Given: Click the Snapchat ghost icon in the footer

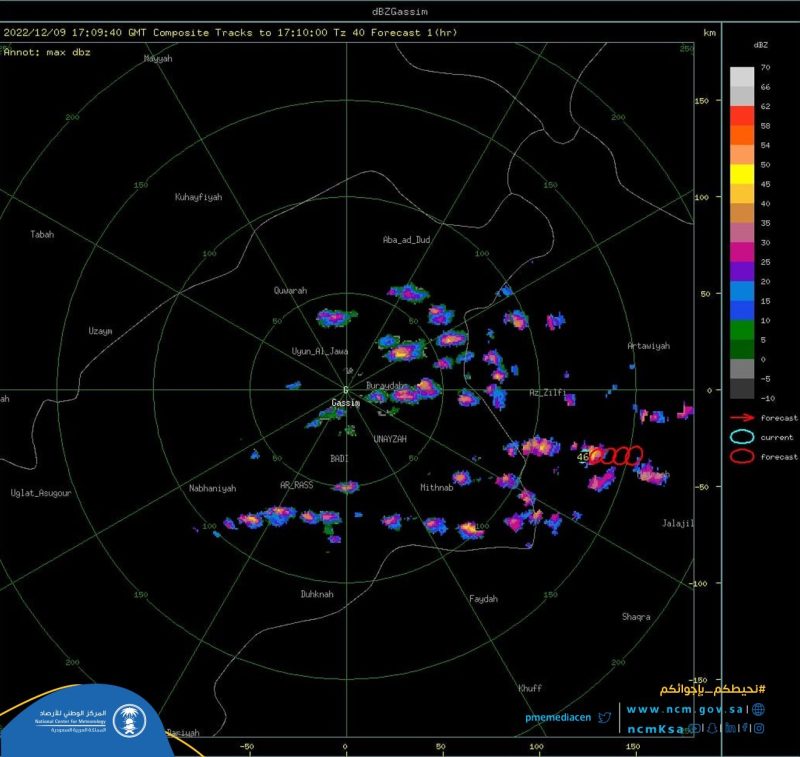Looking at the screenshot, I should click(713, 728).
